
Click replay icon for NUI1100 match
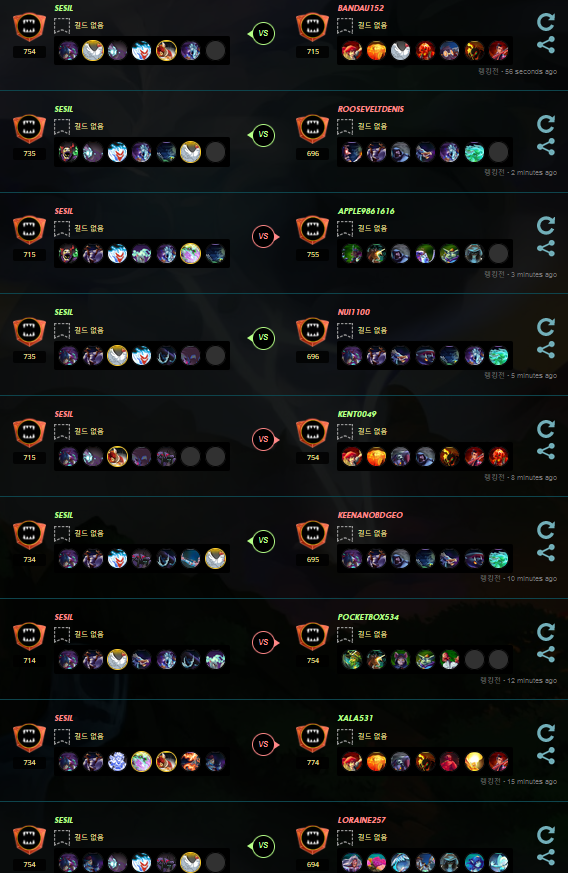pyautogui.click(x=546, y=327)
